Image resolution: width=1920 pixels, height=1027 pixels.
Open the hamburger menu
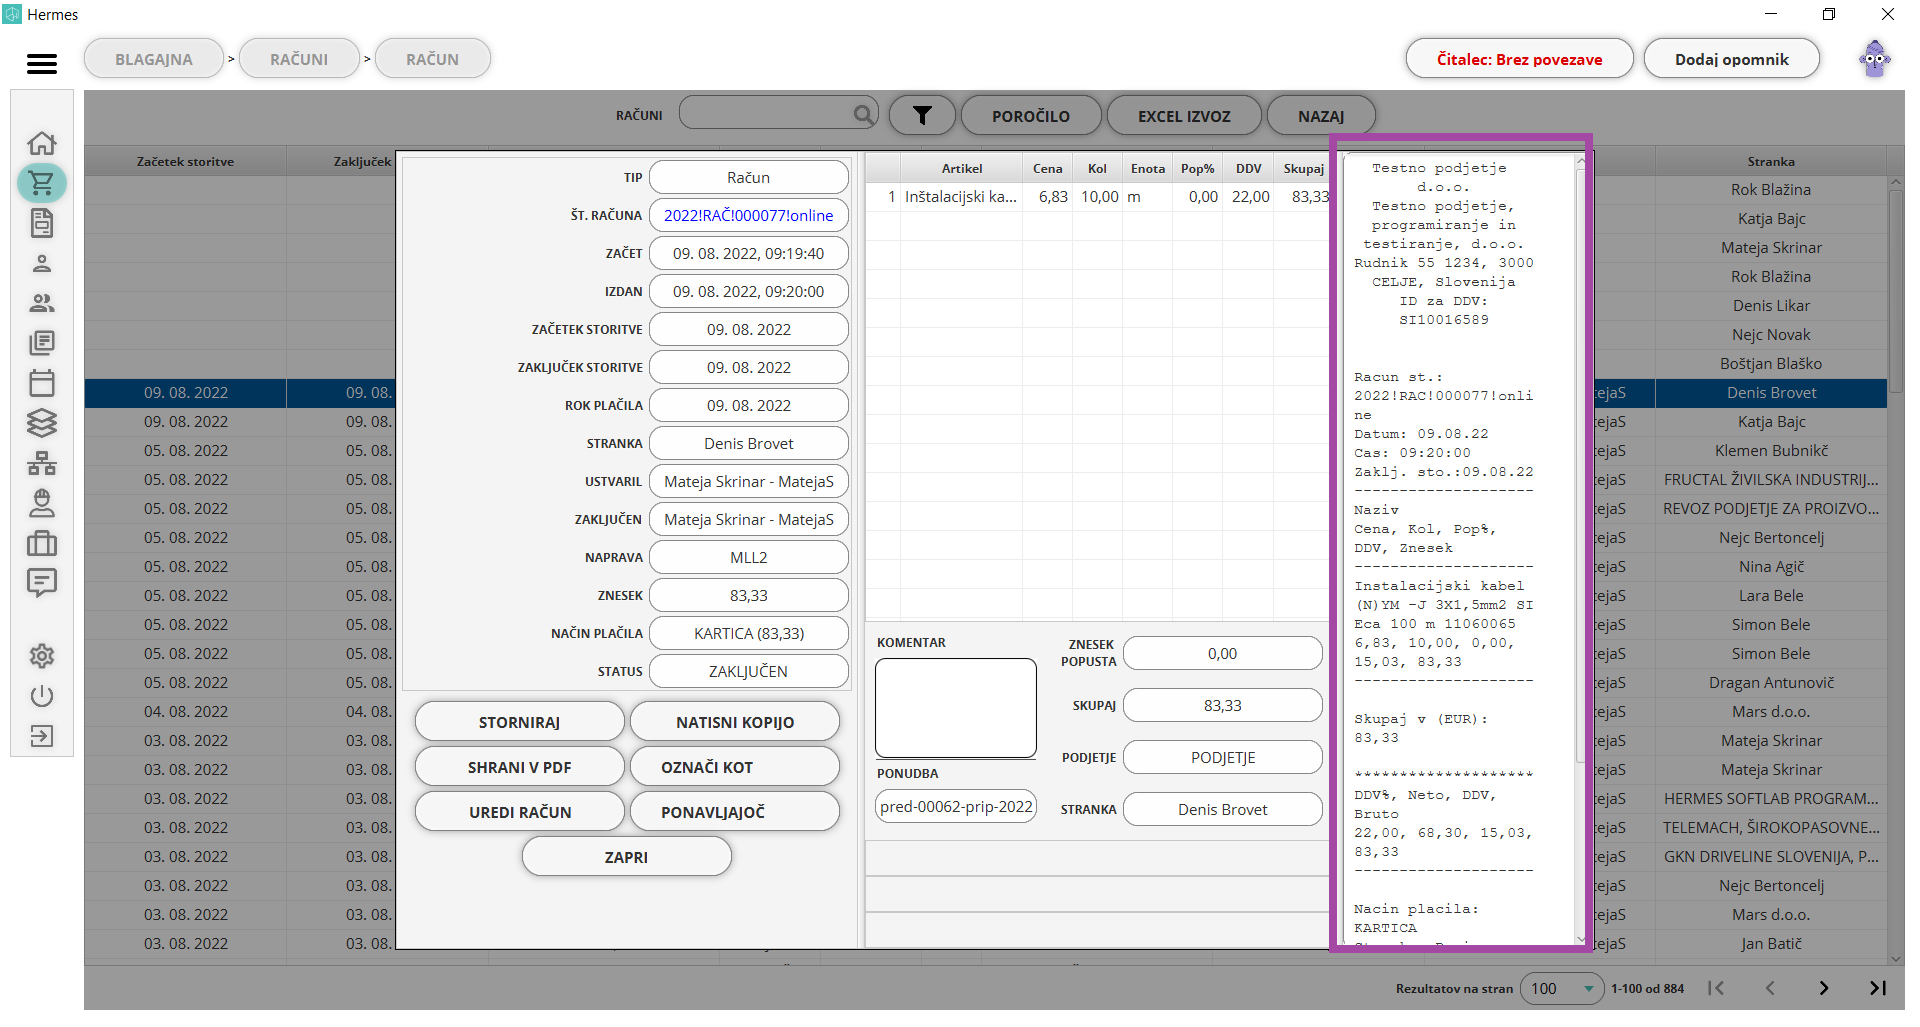tap(42, 63)
